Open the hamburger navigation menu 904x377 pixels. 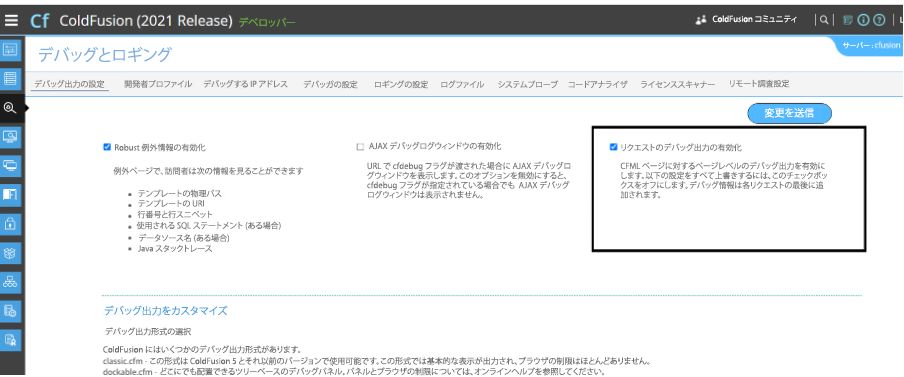point(11,21)
